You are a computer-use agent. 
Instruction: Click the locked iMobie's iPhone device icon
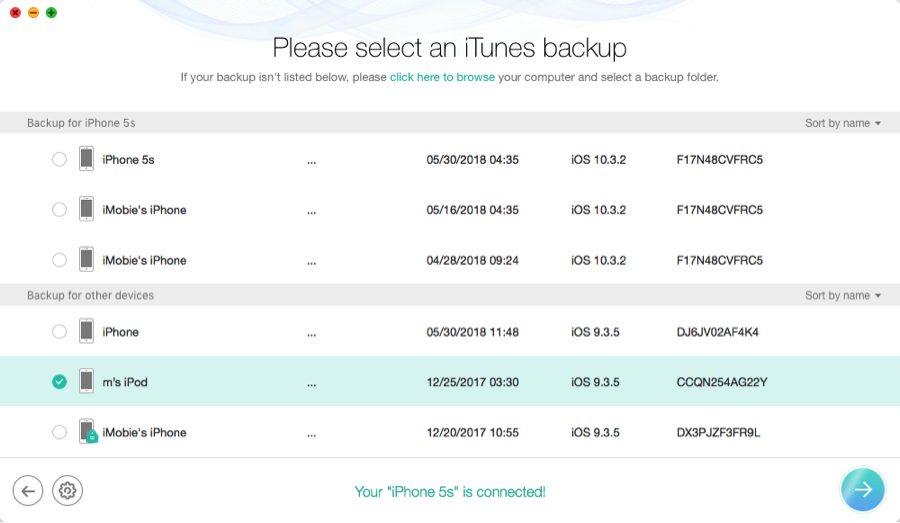[88, 432]
